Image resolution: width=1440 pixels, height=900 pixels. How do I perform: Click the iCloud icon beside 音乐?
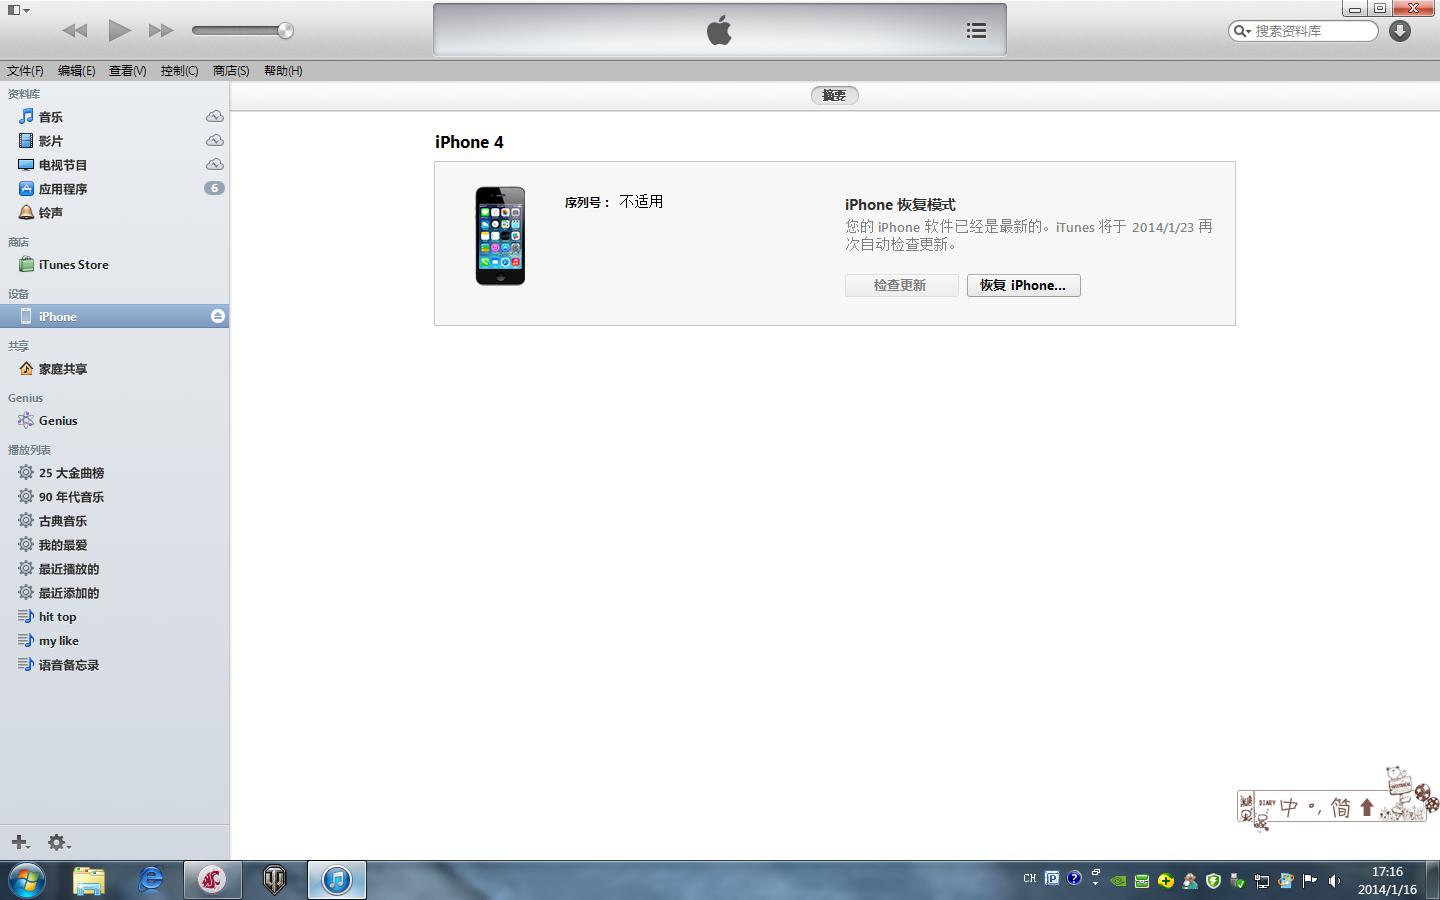[214, 116]
